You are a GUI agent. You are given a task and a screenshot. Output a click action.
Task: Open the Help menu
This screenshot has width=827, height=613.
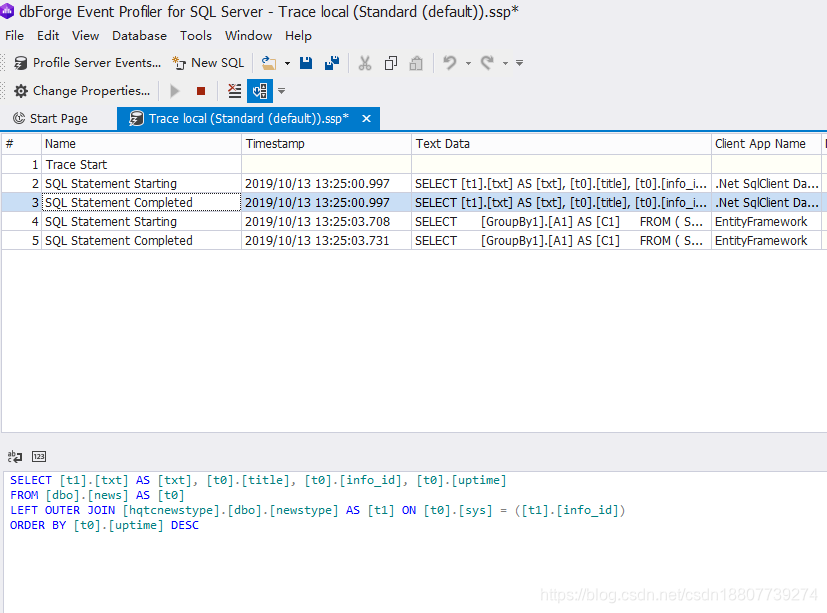point(299,36)
